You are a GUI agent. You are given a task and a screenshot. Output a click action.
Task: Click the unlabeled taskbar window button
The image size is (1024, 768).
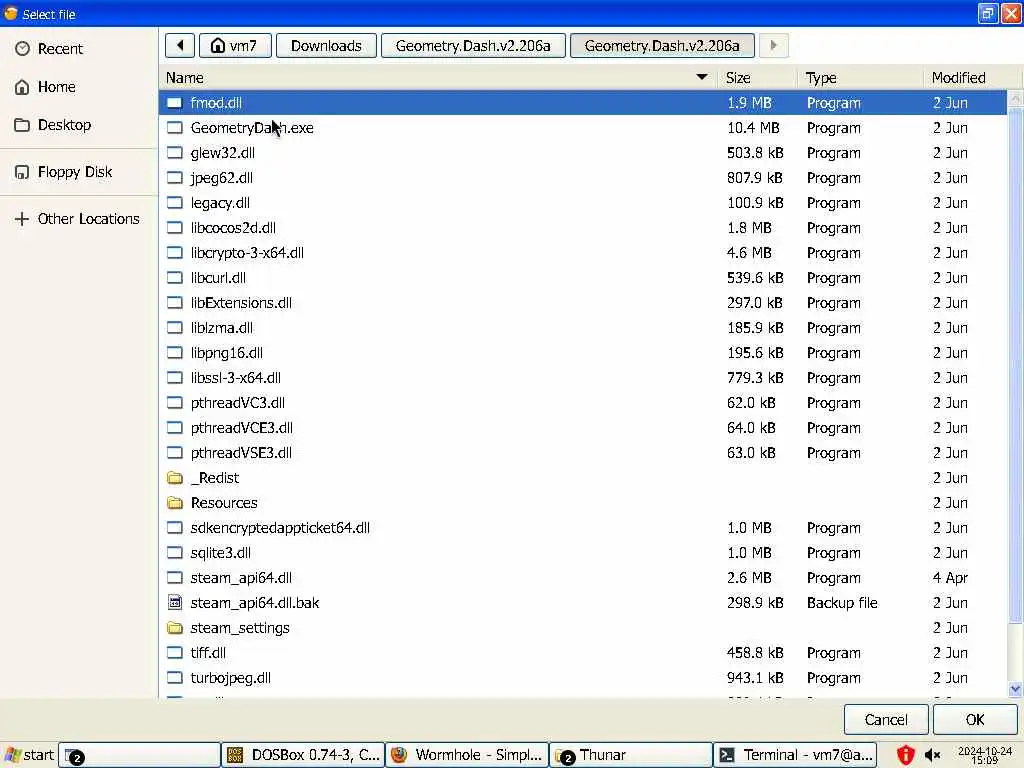click(x=139, y=755)
